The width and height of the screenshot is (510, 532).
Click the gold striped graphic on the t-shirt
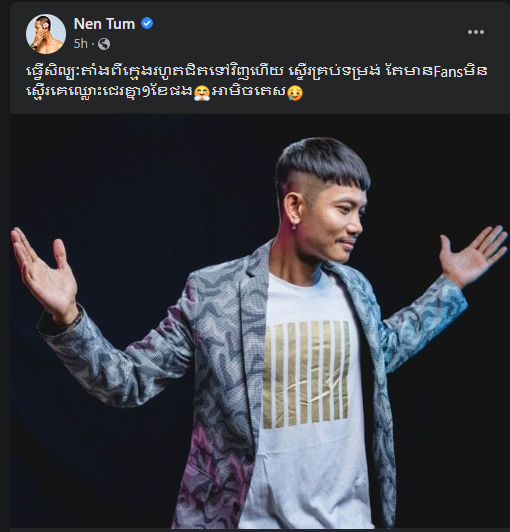306,374
